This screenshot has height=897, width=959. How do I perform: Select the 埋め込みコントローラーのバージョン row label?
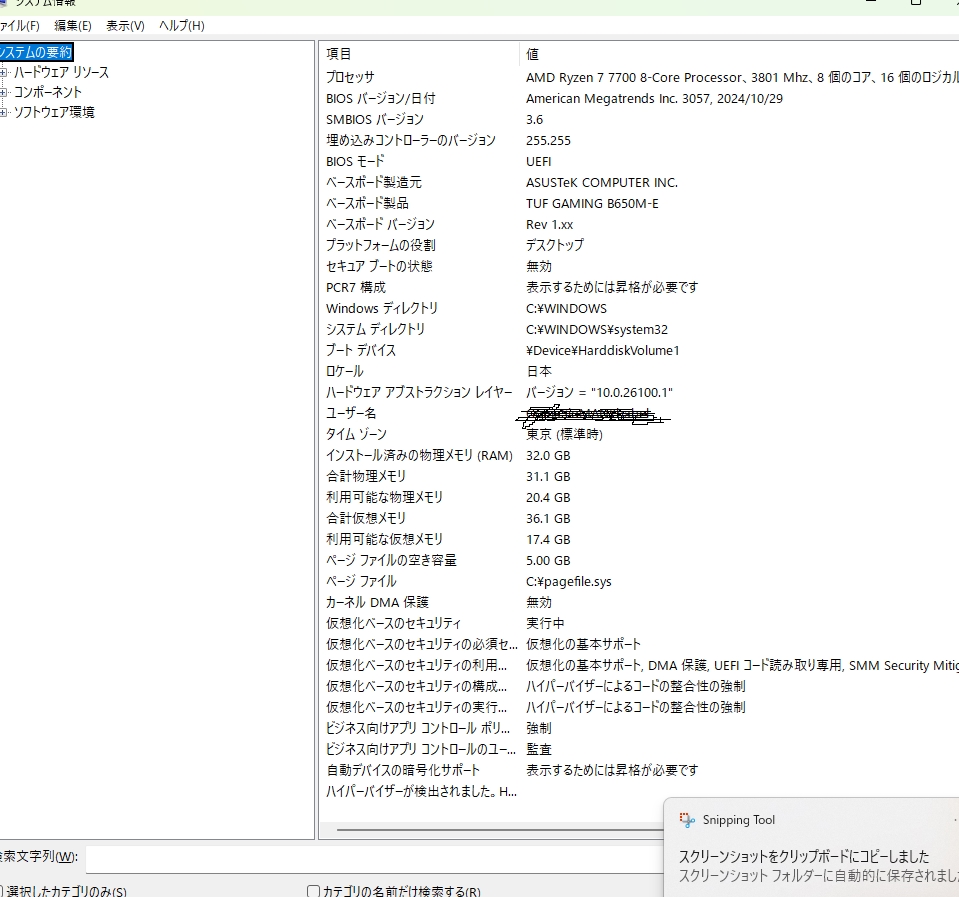[410, 140]
